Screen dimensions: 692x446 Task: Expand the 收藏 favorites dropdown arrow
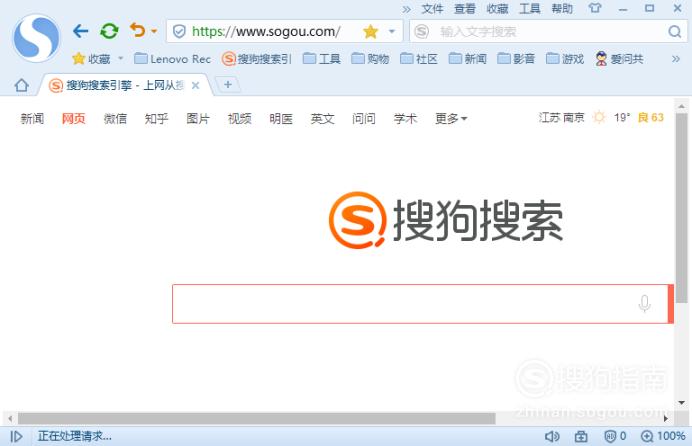click(x=120, y=58)
